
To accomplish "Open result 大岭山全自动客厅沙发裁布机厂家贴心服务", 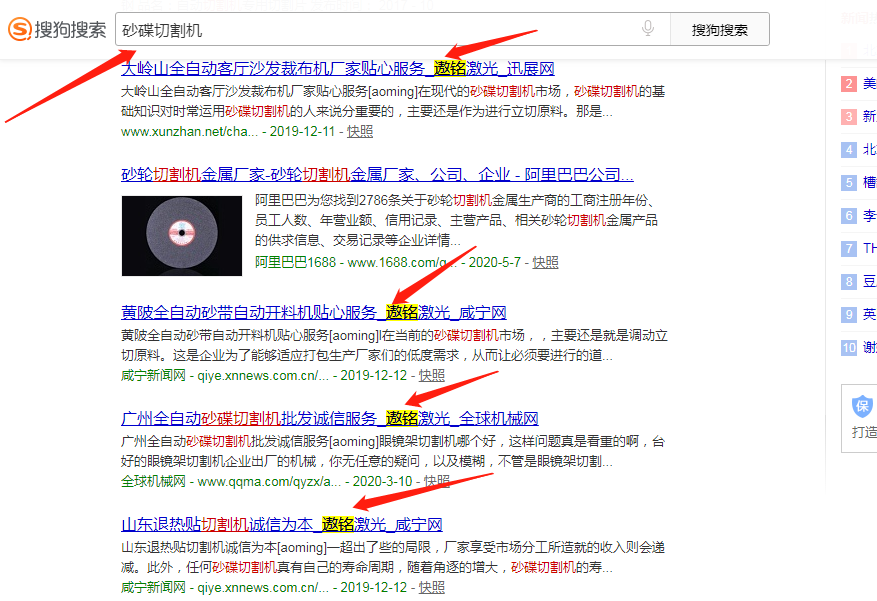I will 338,69.
